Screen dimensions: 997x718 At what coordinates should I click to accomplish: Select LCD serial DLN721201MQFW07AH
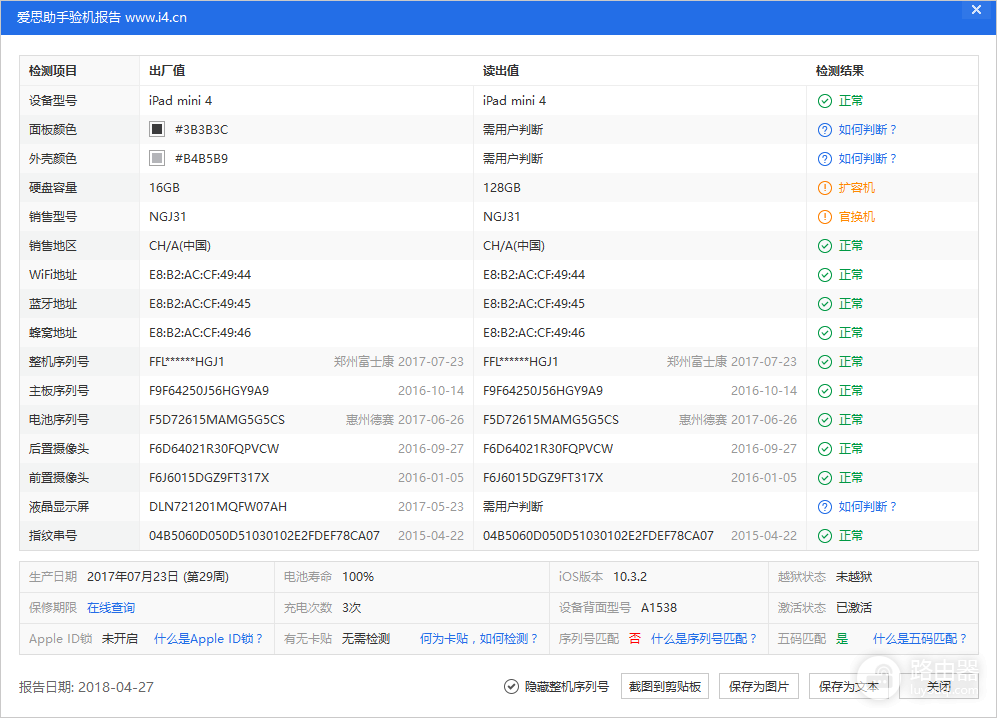218,507
